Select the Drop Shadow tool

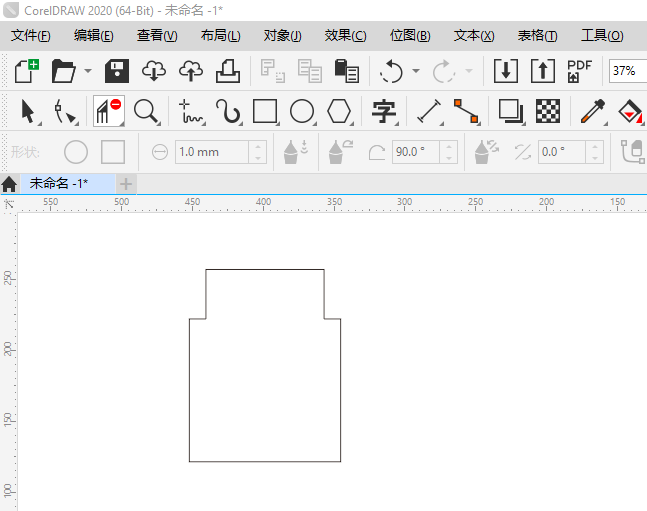coord(511,111)
